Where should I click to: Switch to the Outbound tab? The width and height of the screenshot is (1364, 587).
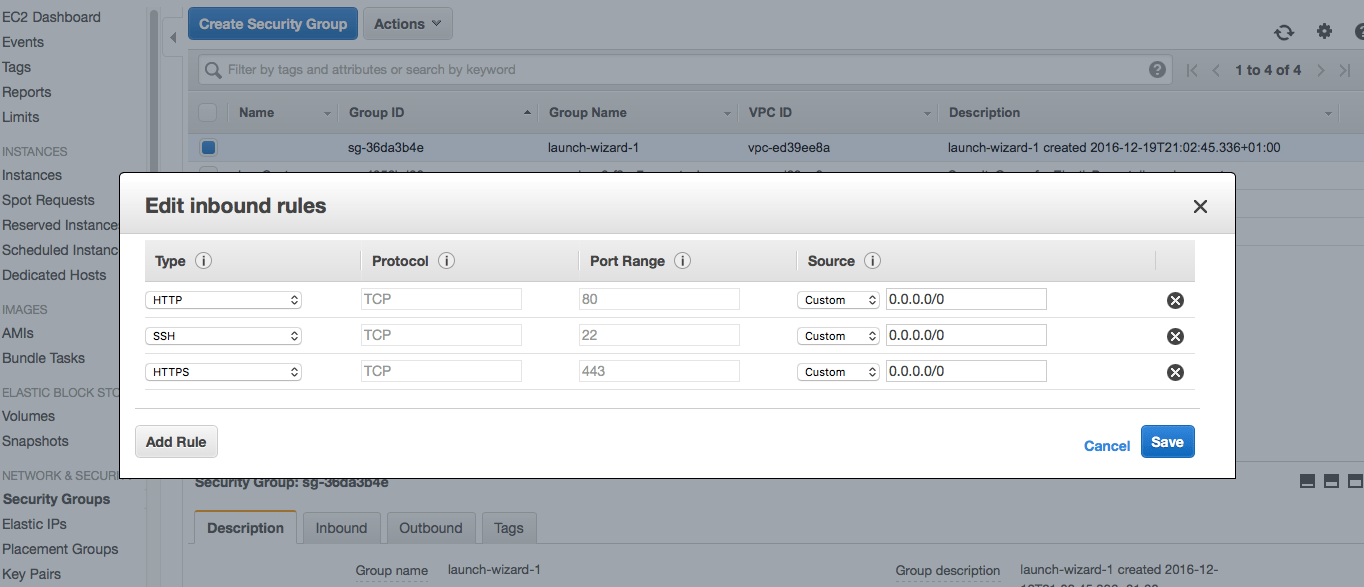click(x=430, y=528)
